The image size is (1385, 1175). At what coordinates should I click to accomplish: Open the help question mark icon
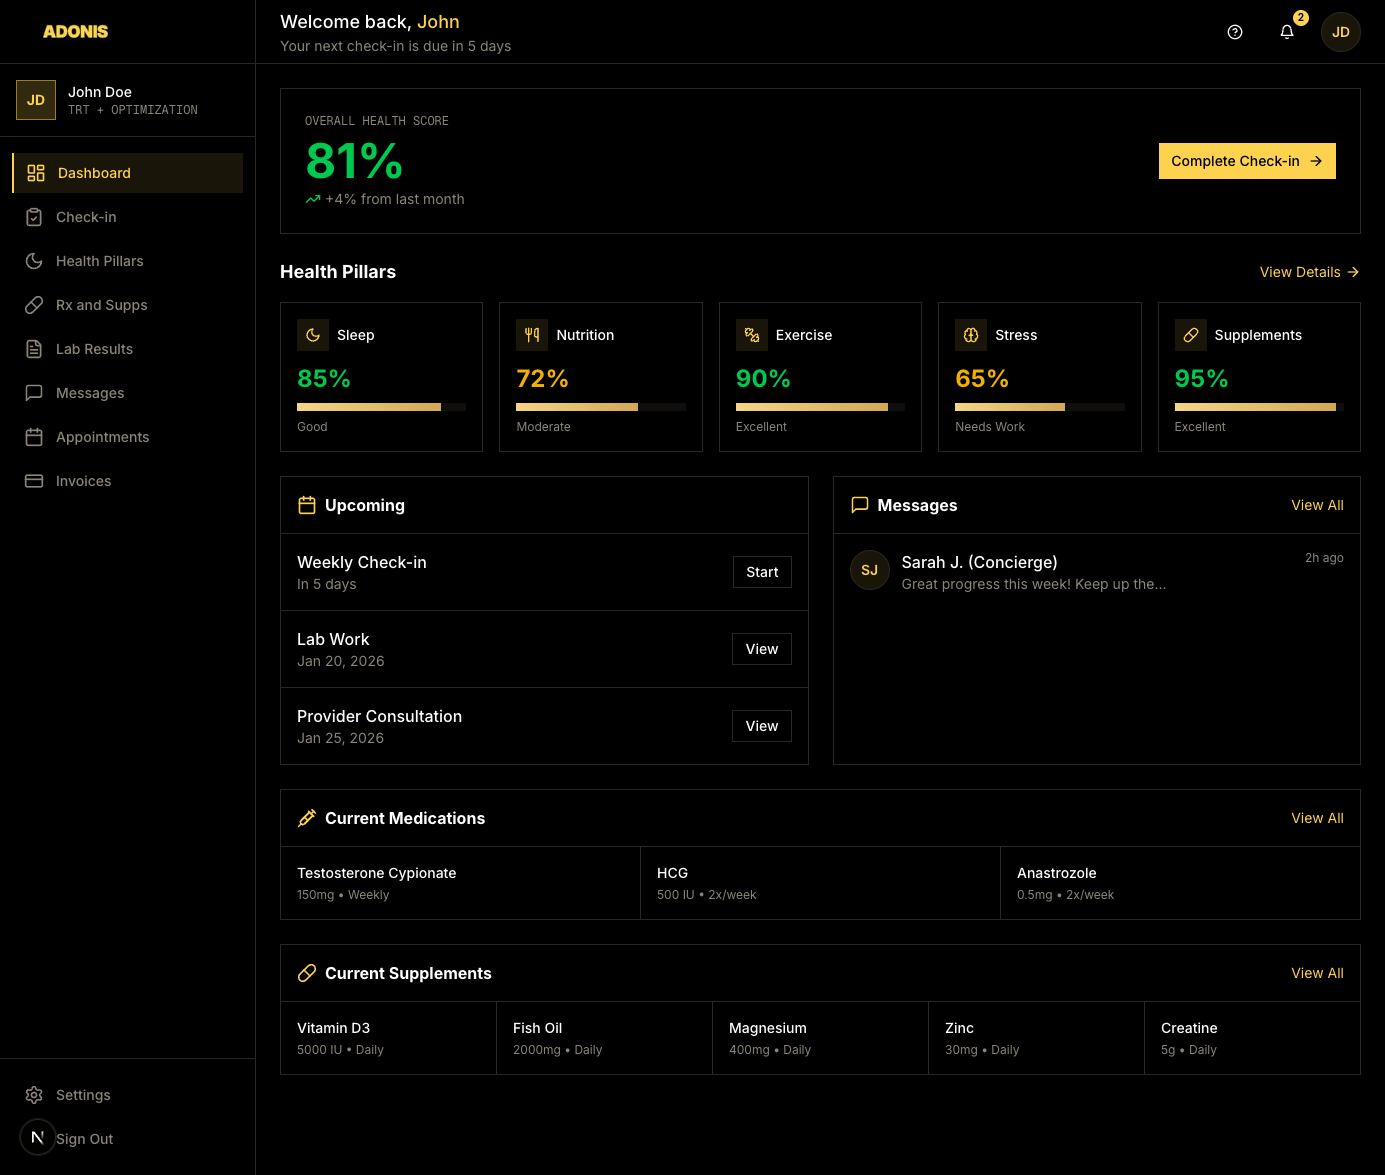tap(1235, 32)
